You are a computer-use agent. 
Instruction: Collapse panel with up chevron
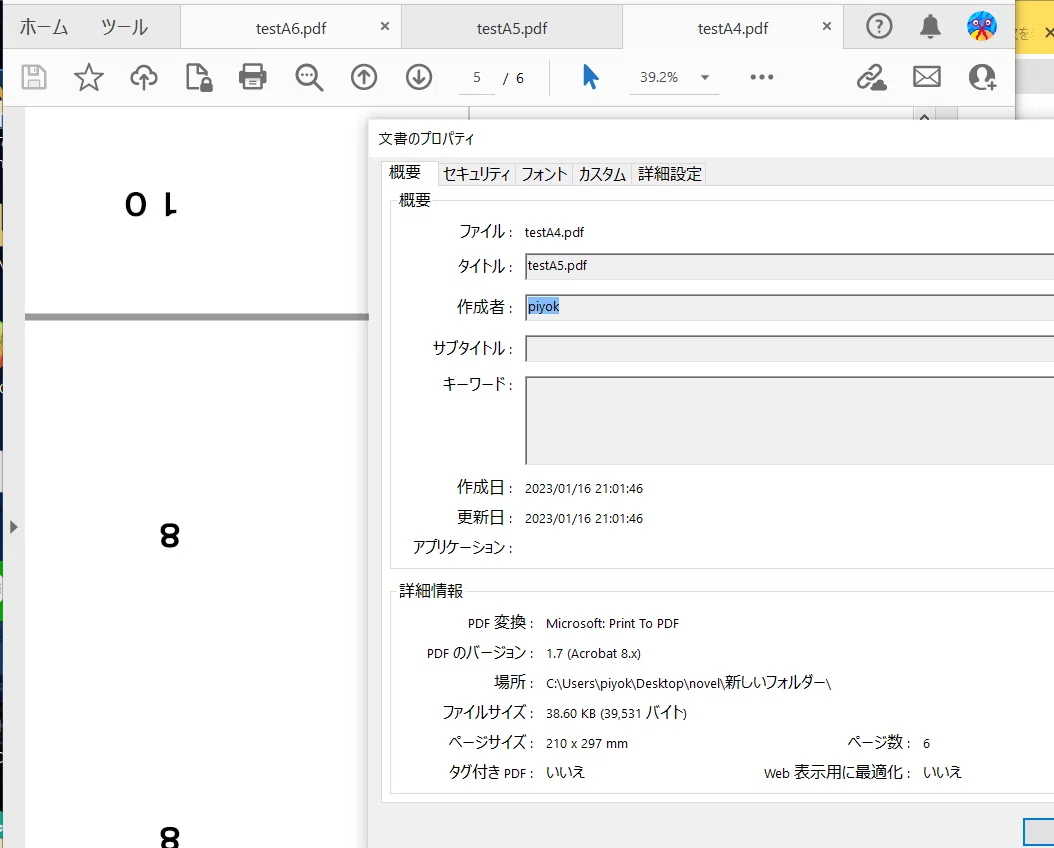(x=924, y=116)
